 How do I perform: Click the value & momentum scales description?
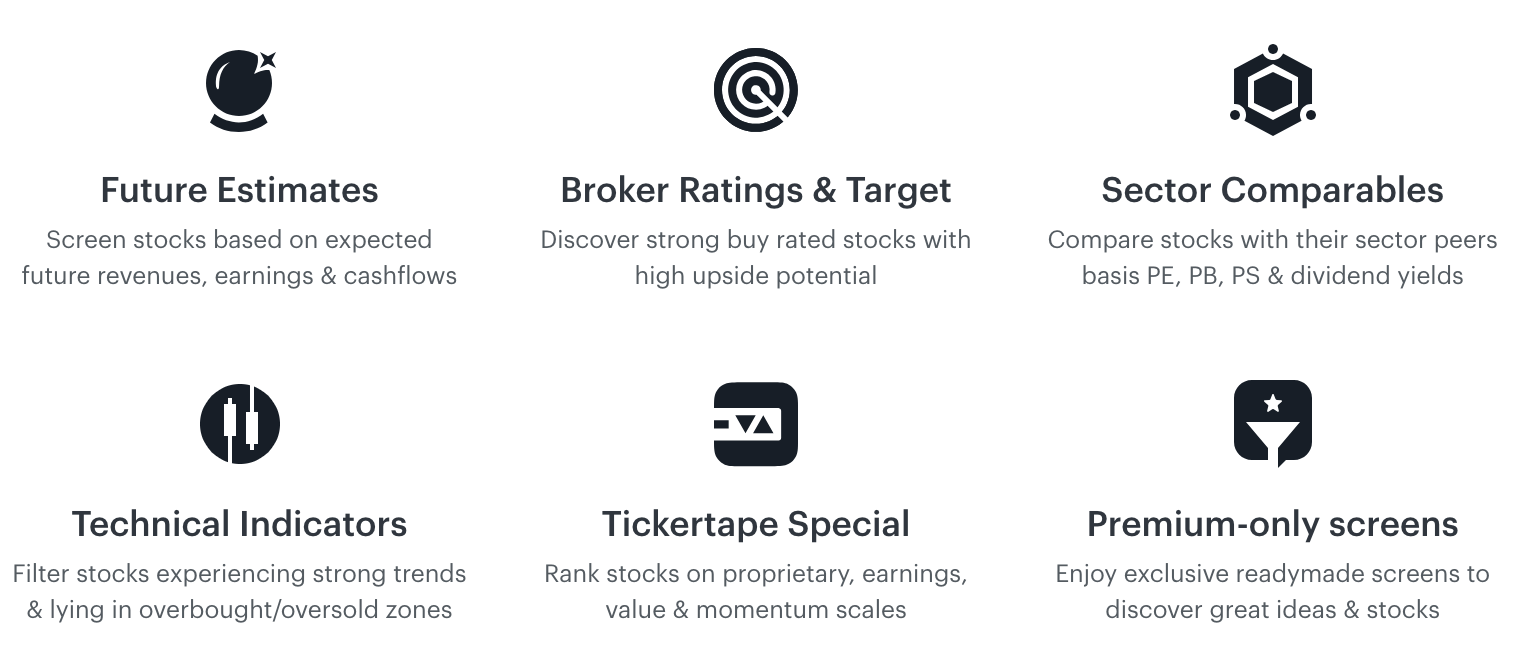(x=756, y=592)
